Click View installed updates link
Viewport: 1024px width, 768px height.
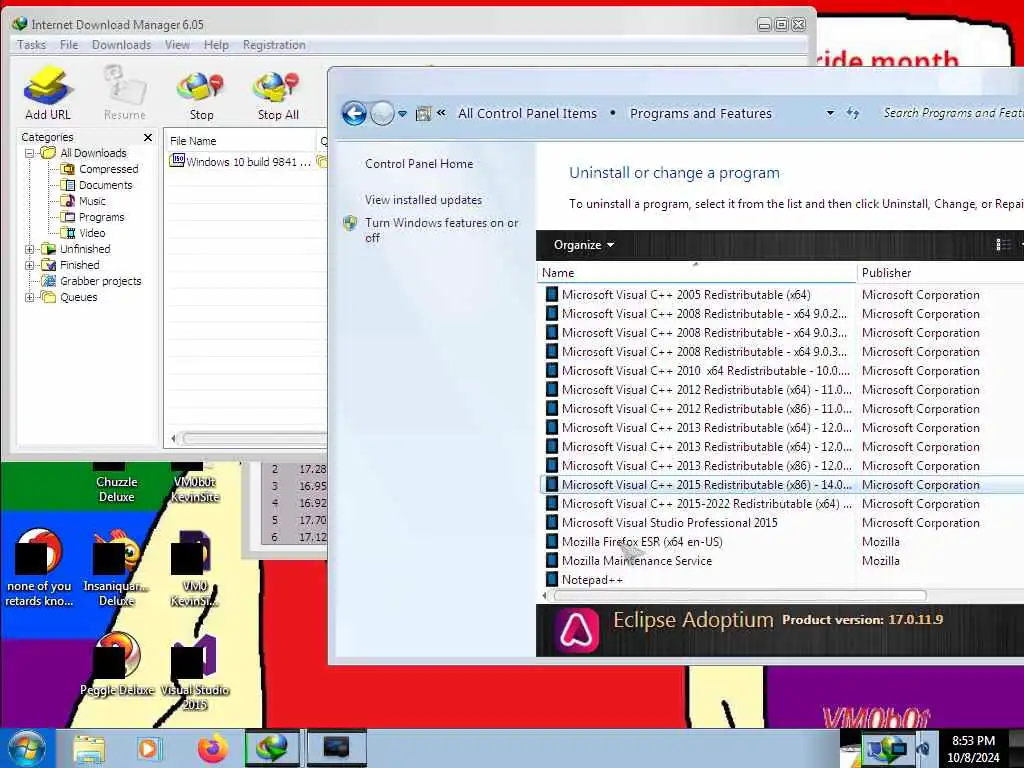click(423, 200)
